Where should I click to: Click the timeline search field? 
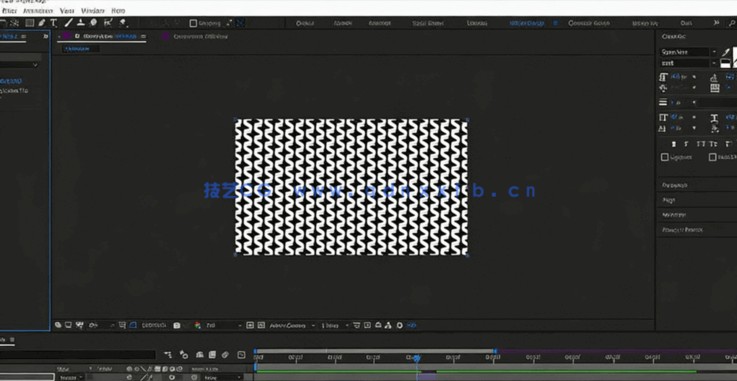pos(78,355)
